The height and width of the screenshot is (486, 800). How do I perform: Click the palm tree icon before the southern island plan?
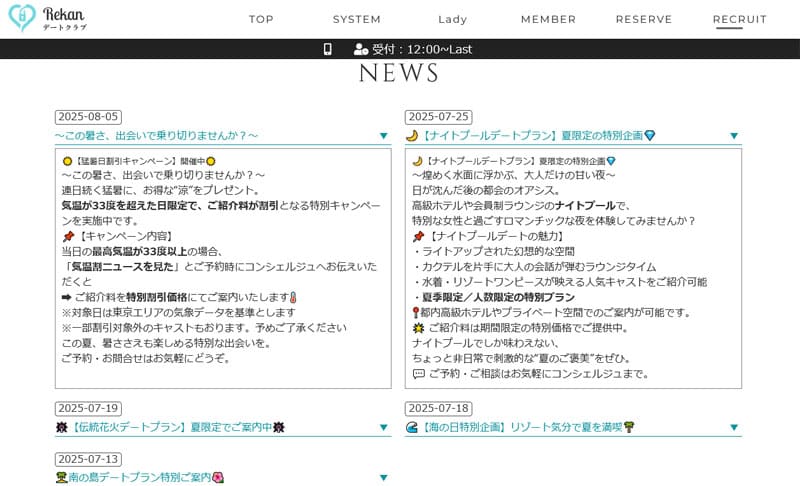tap(61, 477)
